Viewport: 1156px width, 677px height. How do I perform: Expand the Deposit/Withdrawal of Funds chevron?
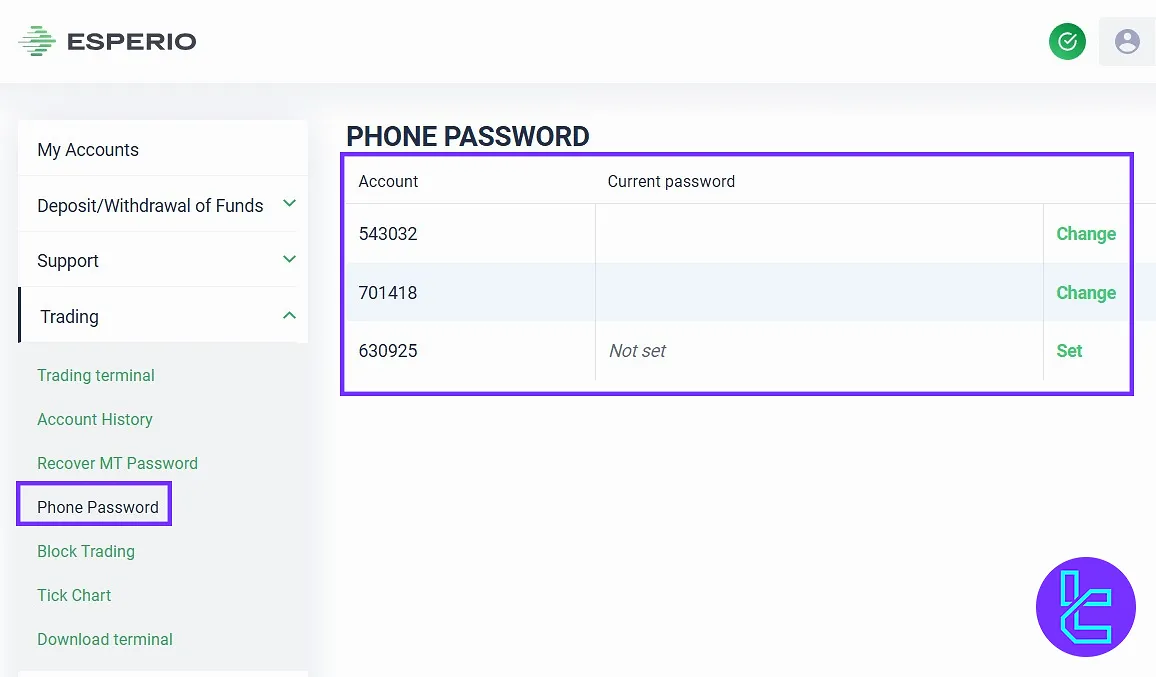click(289, 204)
